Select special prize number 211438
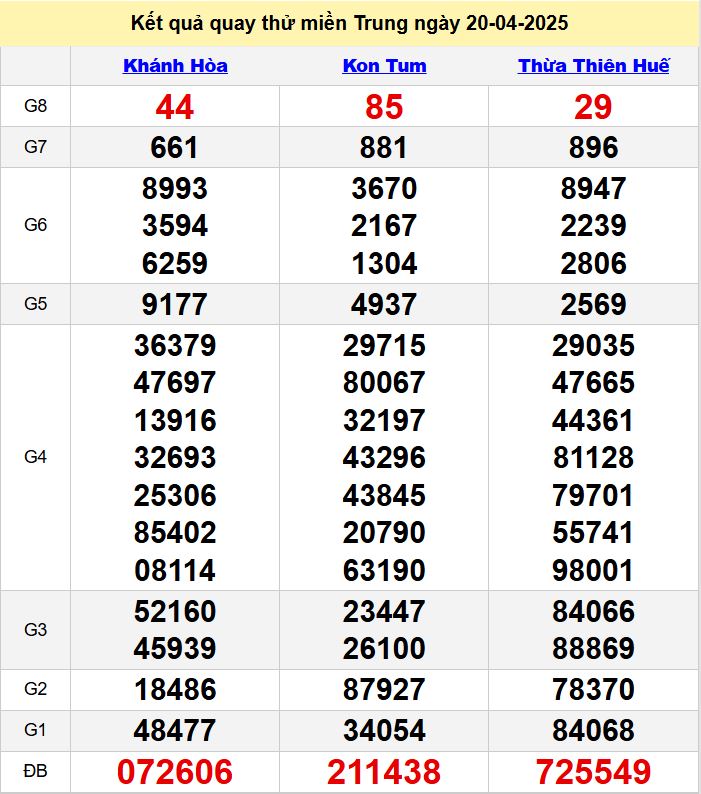Image resolution: width=701 pixels, height=794 pixels. [384, 772]
